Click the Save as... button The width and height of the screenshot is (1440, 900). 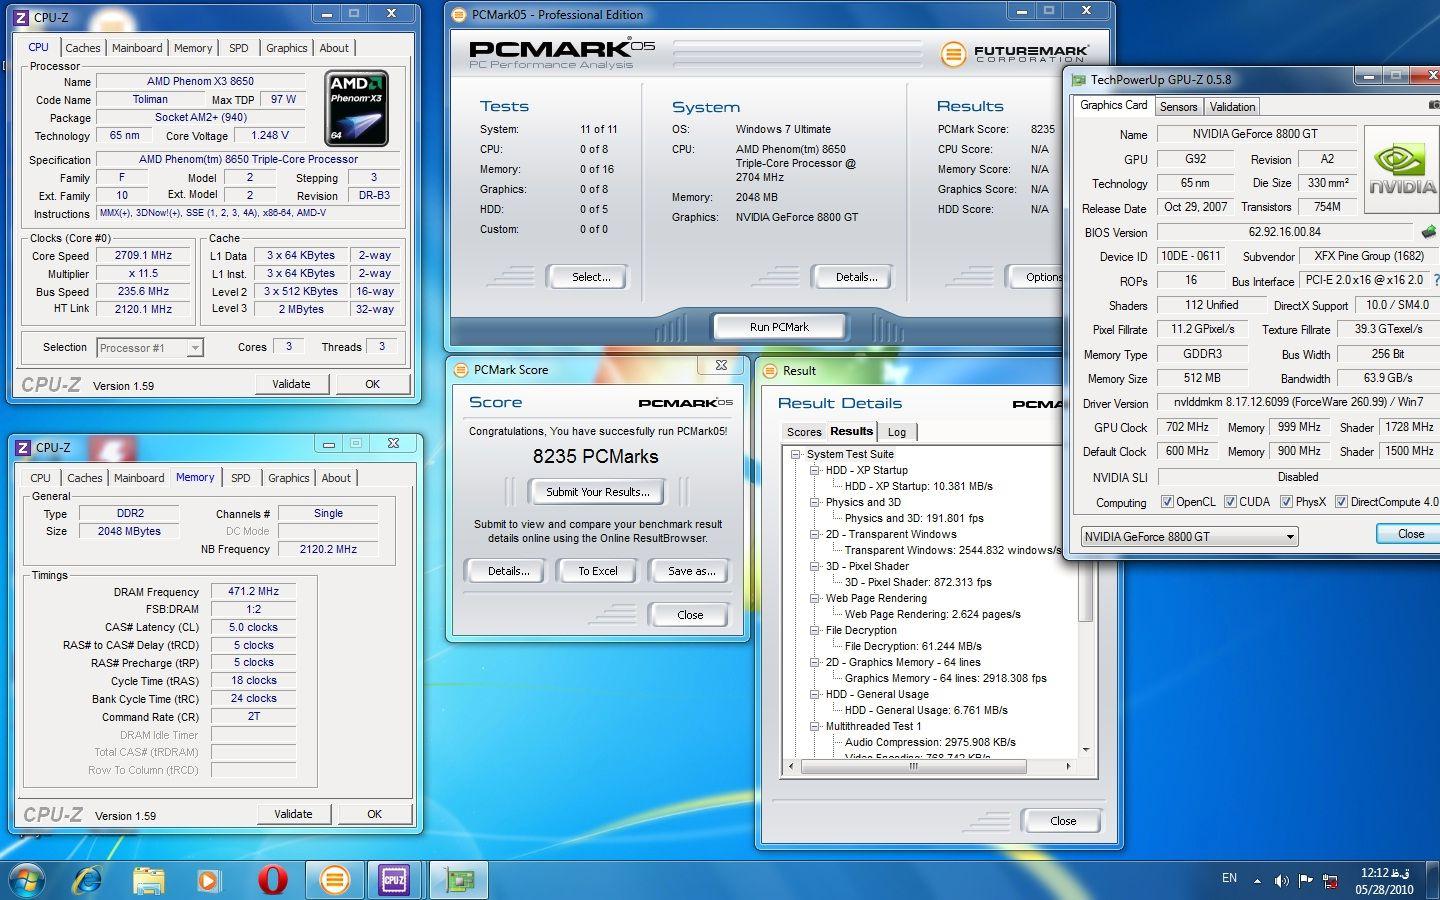(691, 571)
